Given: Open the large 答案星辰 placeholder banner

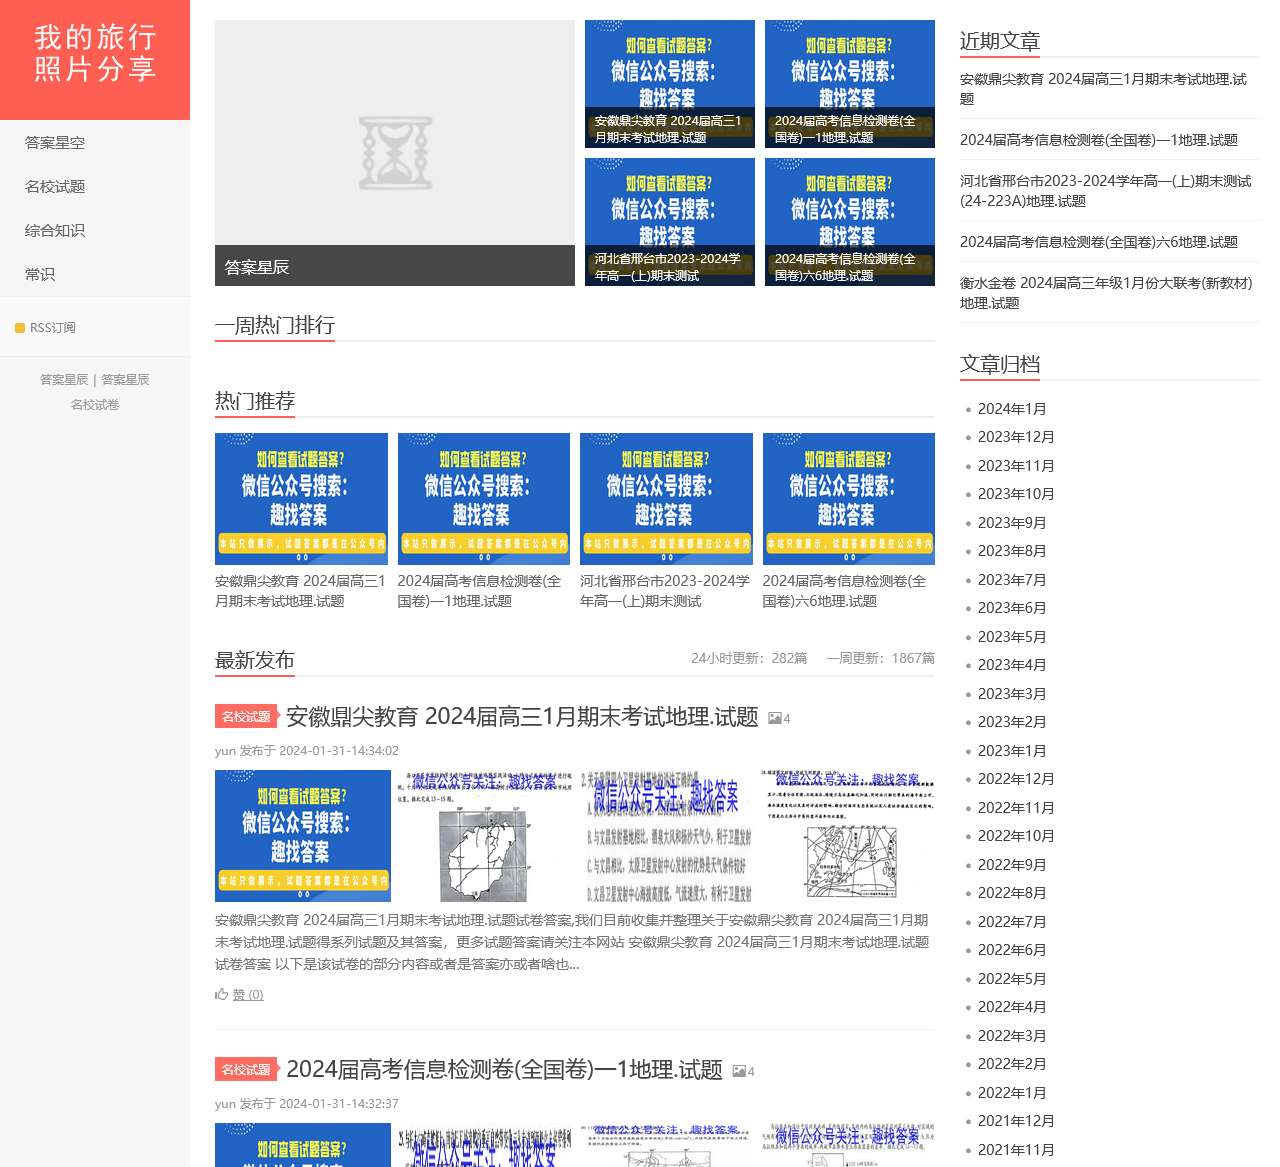Looking at the screenshot, I should [x=395, y=153].
